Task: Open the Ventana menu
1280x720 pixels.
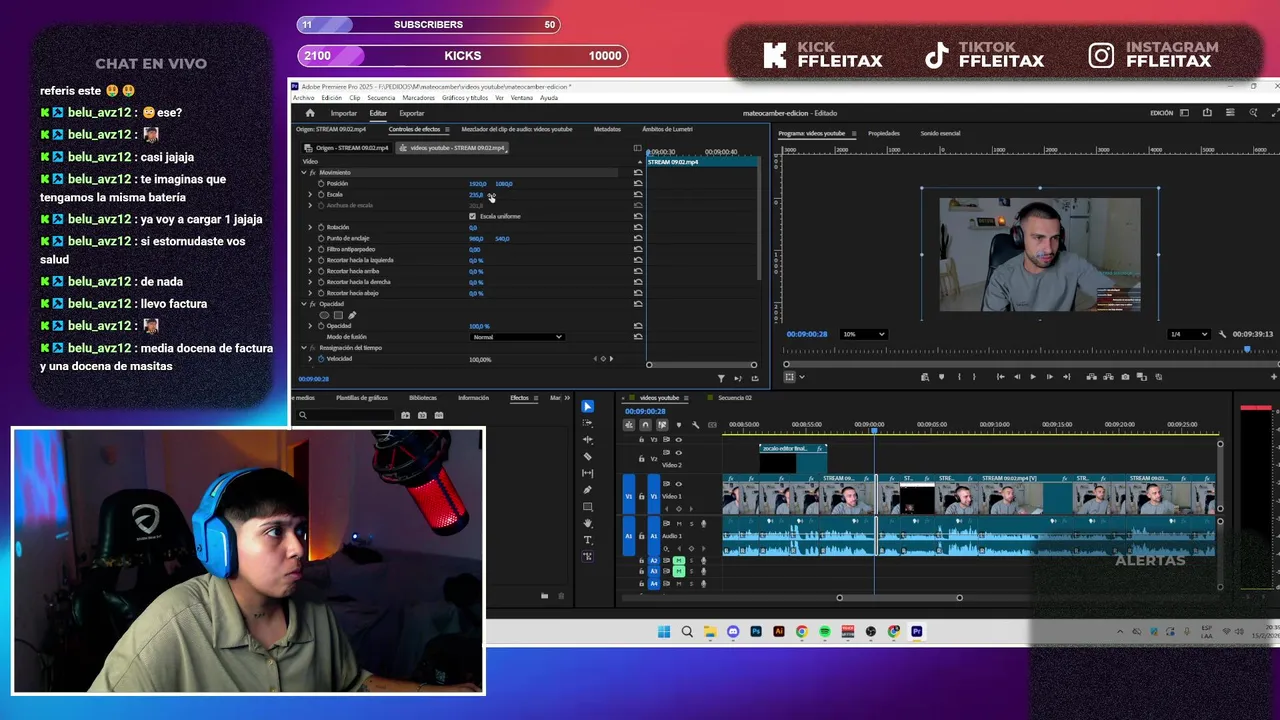Action: [x=522, y=98]
